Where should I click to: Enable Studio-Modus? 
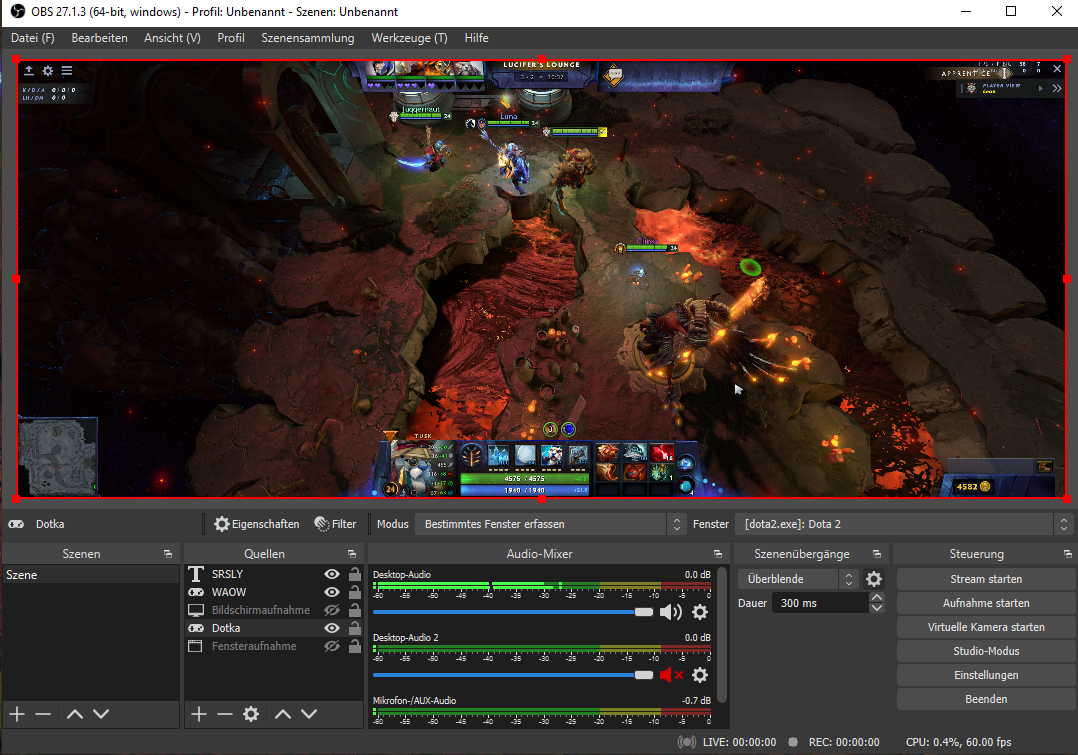click(986, 651)
